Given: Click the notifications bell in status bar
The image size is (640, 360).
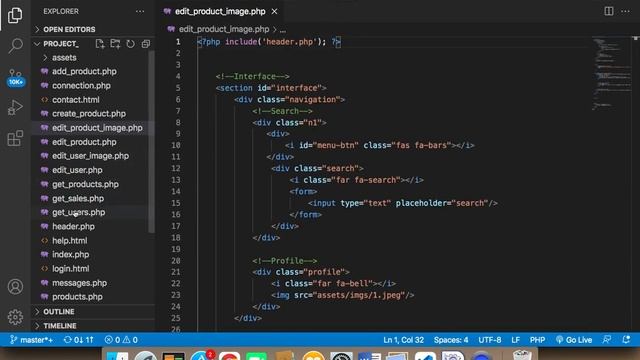Looking at the screenshot, I should click(x=626, y=340).
